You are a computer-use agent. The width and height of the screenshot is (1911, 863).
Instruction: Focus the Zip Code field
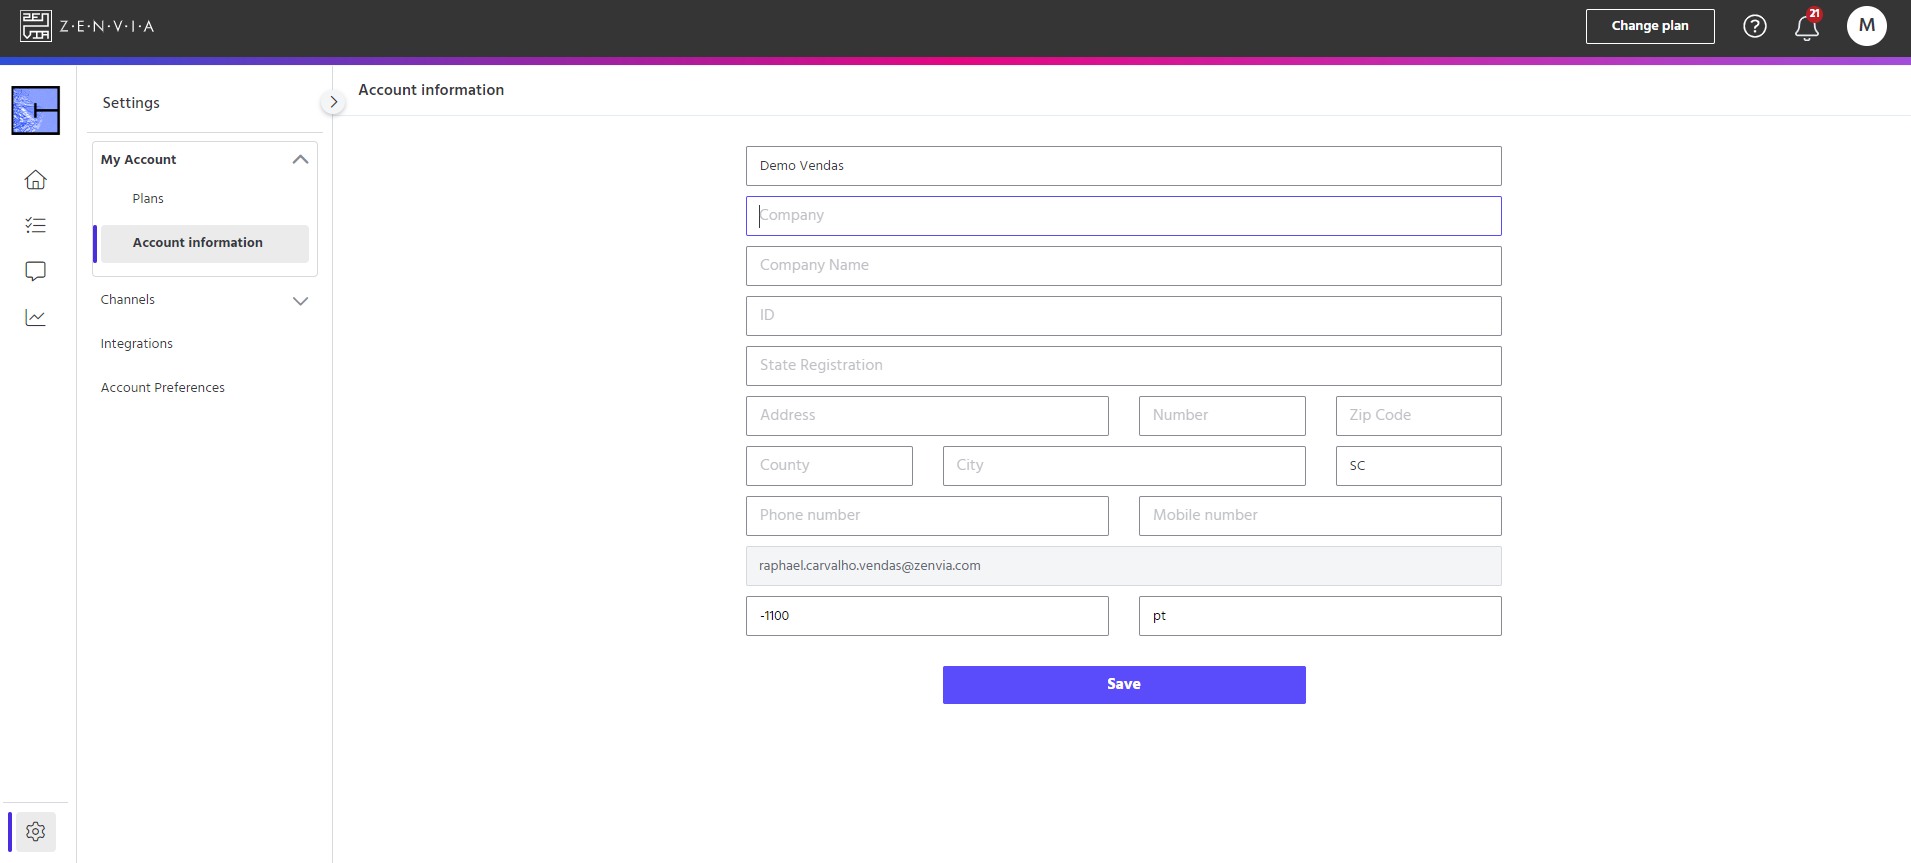pos(1419,416)
